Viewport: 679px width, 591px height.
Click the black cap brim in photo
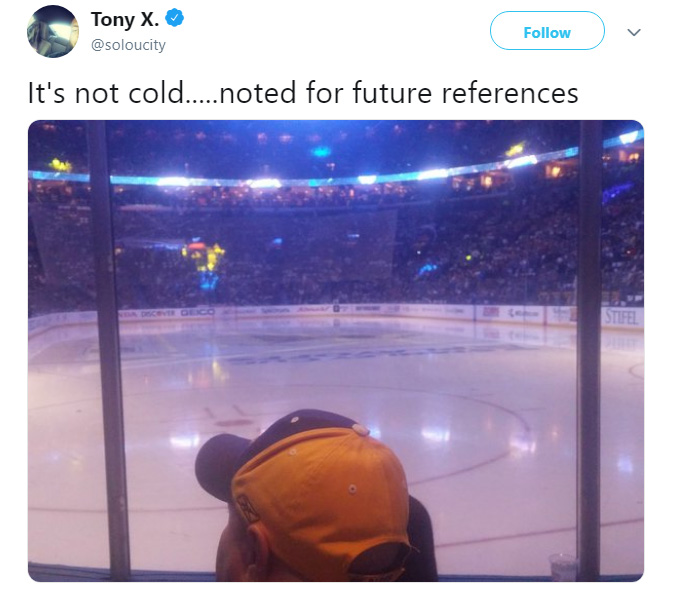tap(220, 465)
